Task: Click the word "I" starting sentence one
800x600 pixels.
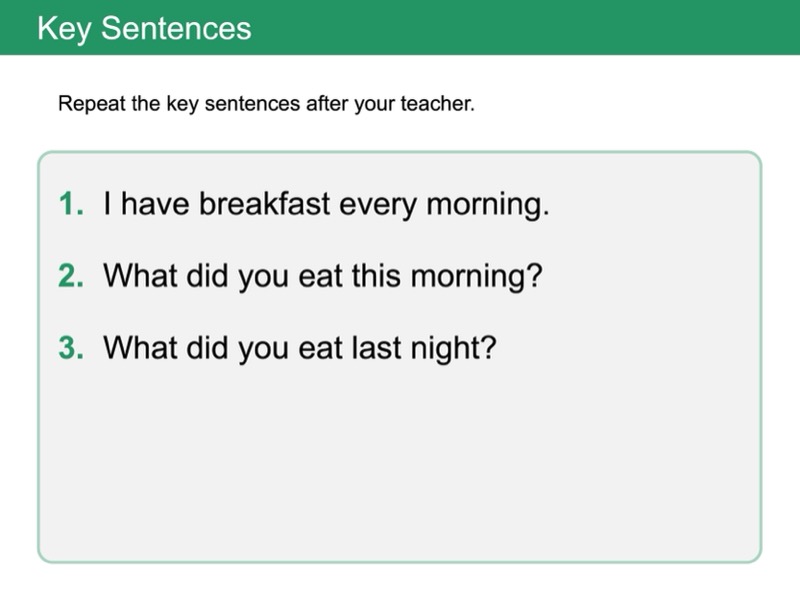Action: [107, 205]
